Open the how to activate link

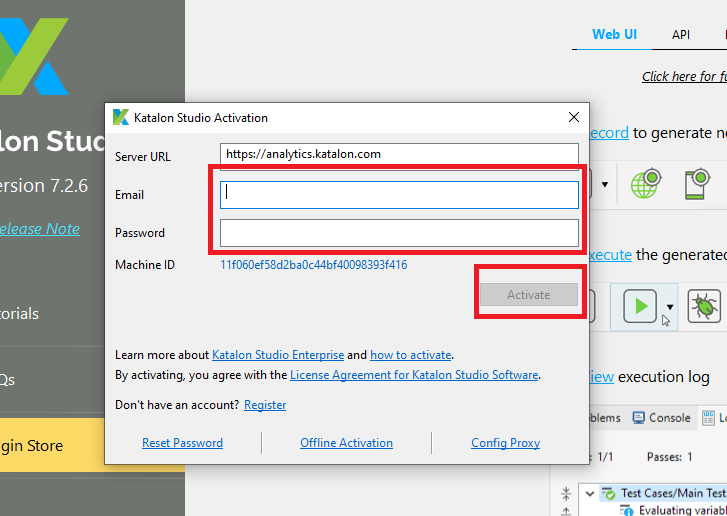pos(410,355)
